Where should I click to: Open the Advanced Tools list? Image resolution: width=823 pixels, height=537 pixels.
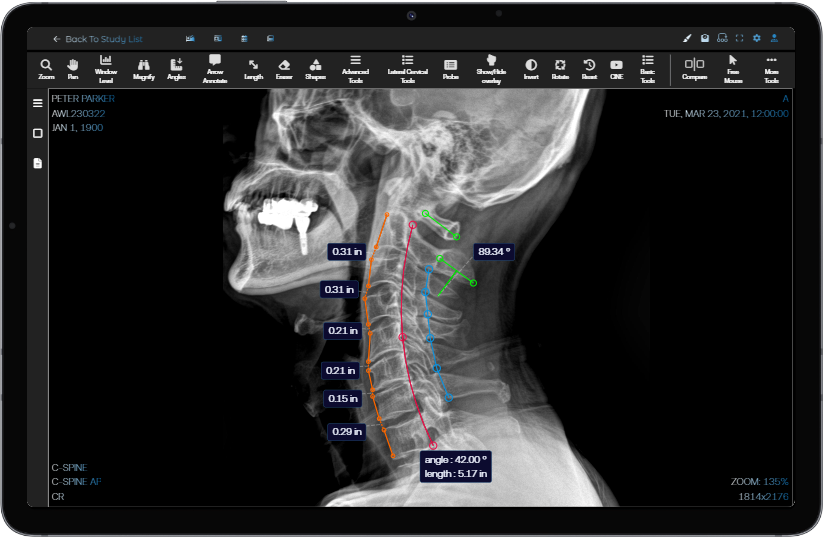(x=355, y=68)
